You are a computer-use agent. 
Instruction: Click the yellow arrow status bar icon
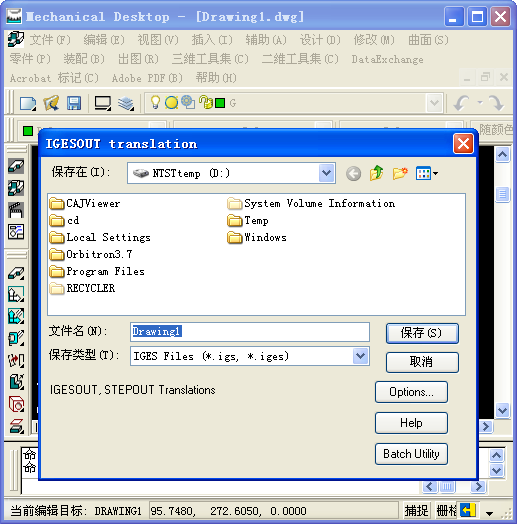[468, 510]
